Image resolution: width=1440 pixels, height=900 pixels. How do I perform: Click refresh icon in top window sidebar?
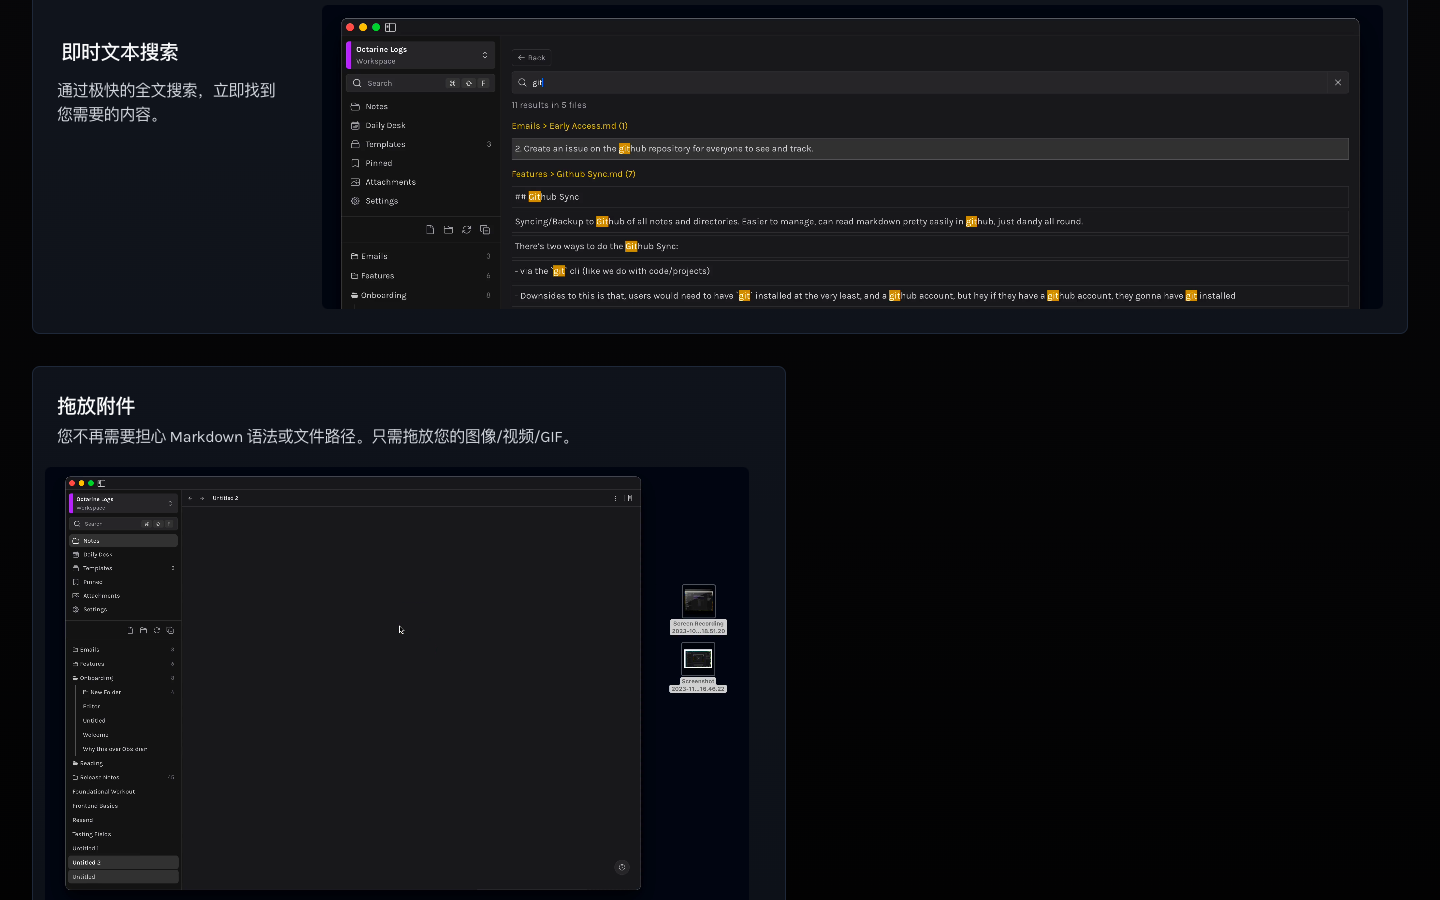[x=466, y=230]
